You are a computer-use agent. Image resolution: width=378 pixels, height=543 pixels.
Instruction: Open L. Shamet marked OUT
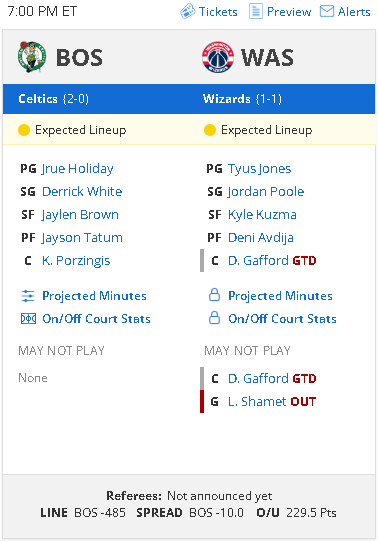(257, 402)
